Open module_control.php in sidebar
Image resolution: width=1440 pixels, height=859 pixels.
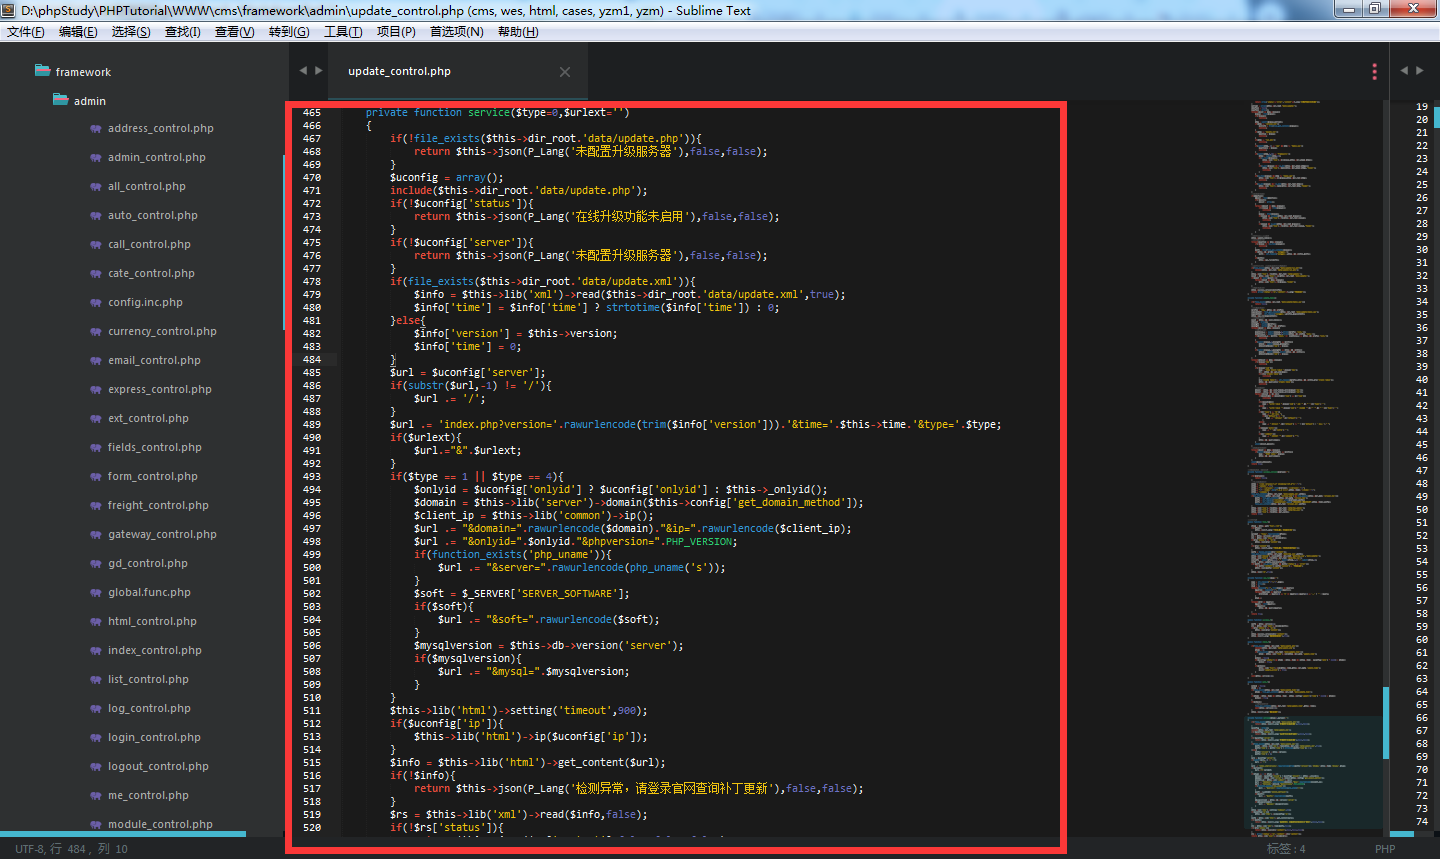tap(160, 824)
